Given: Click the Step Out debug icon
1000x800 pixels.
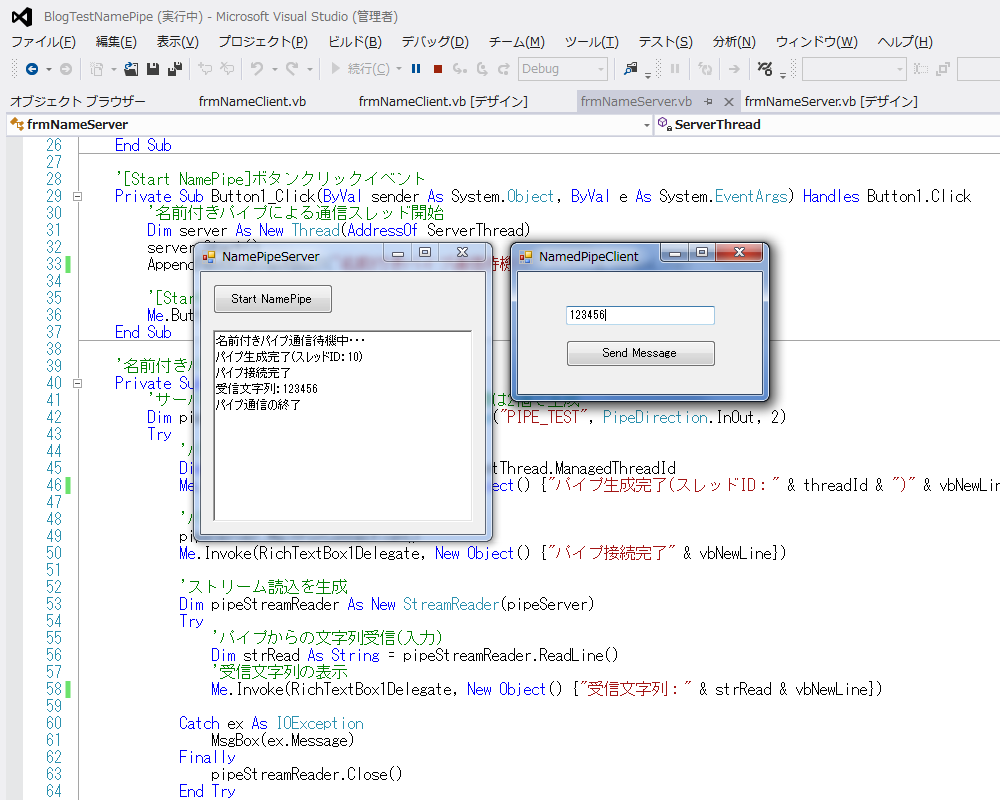Looking at the screenshot, I should tap(504, 69).
